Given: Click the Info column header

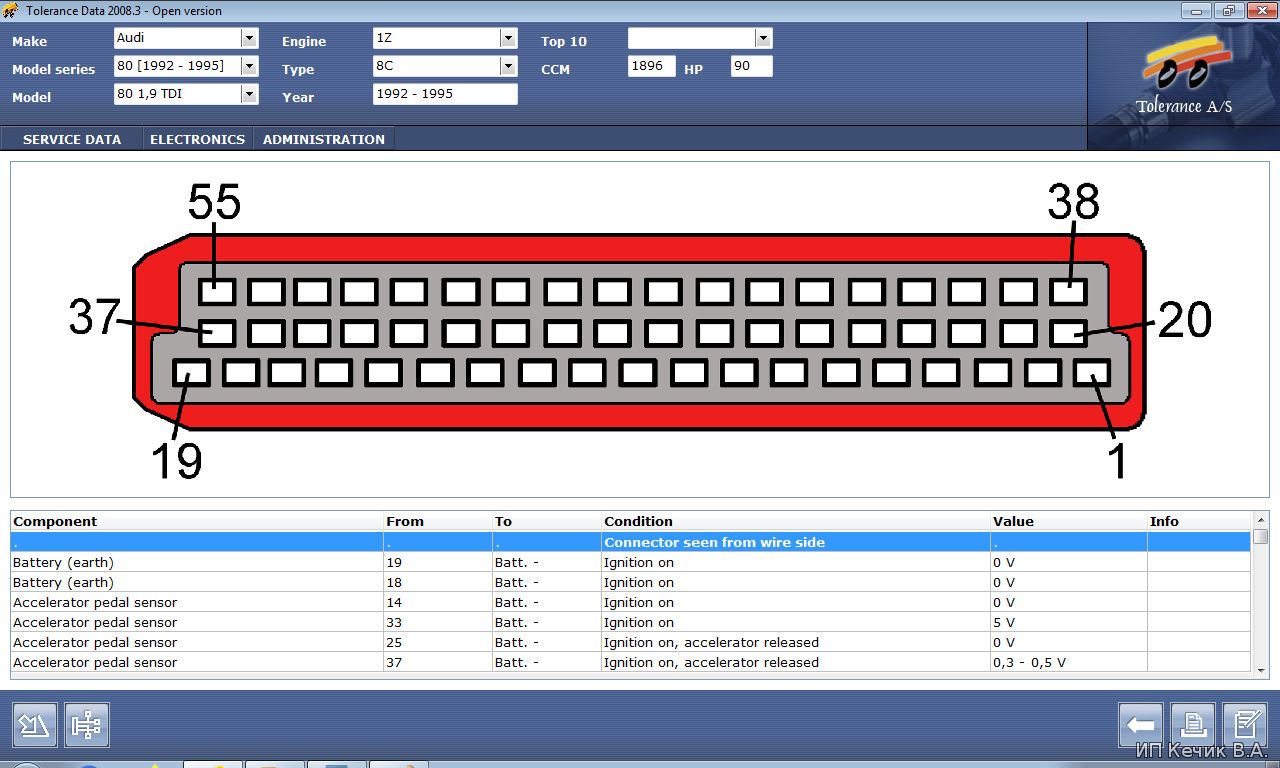Looking at the screenshot, I should click(1199, 521).
